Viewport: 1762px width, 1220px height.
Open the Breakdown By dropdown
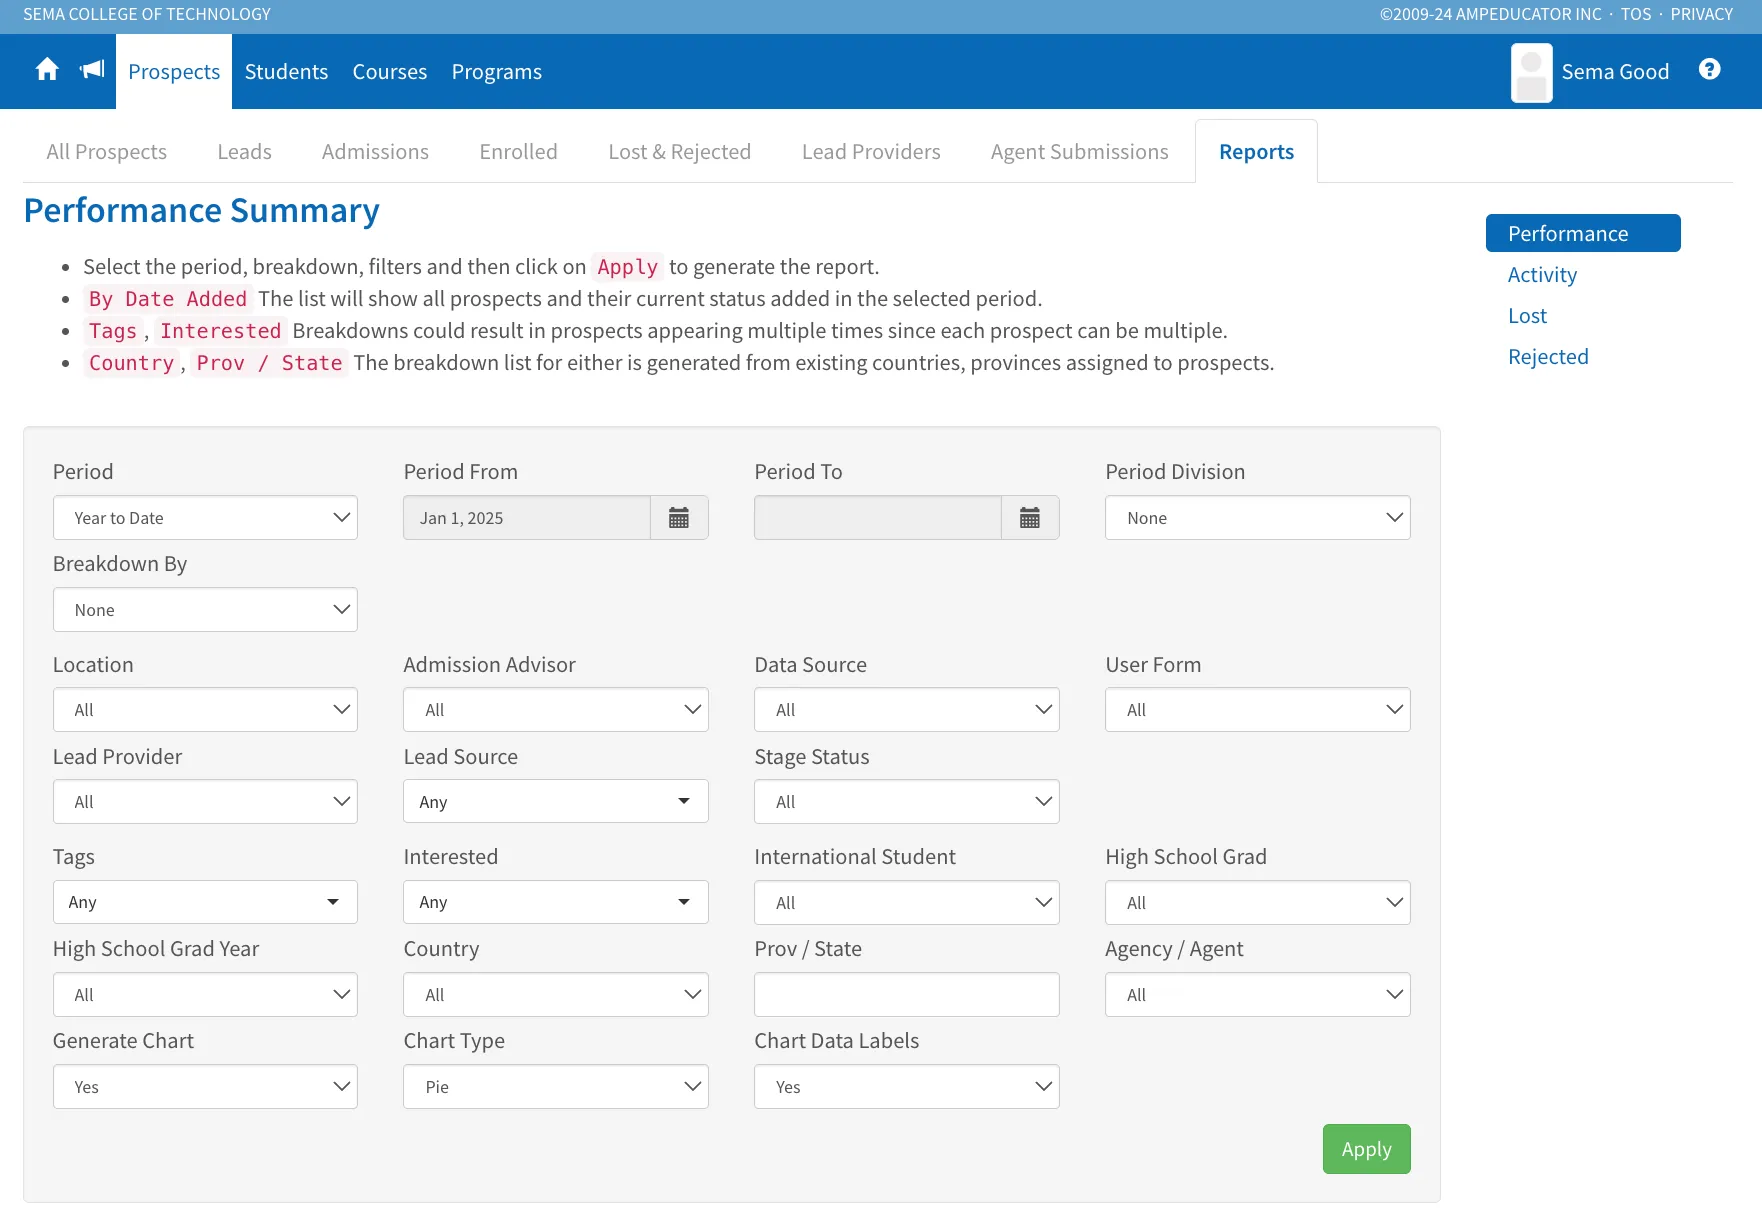pyautogui.click(x=205, y=610)
